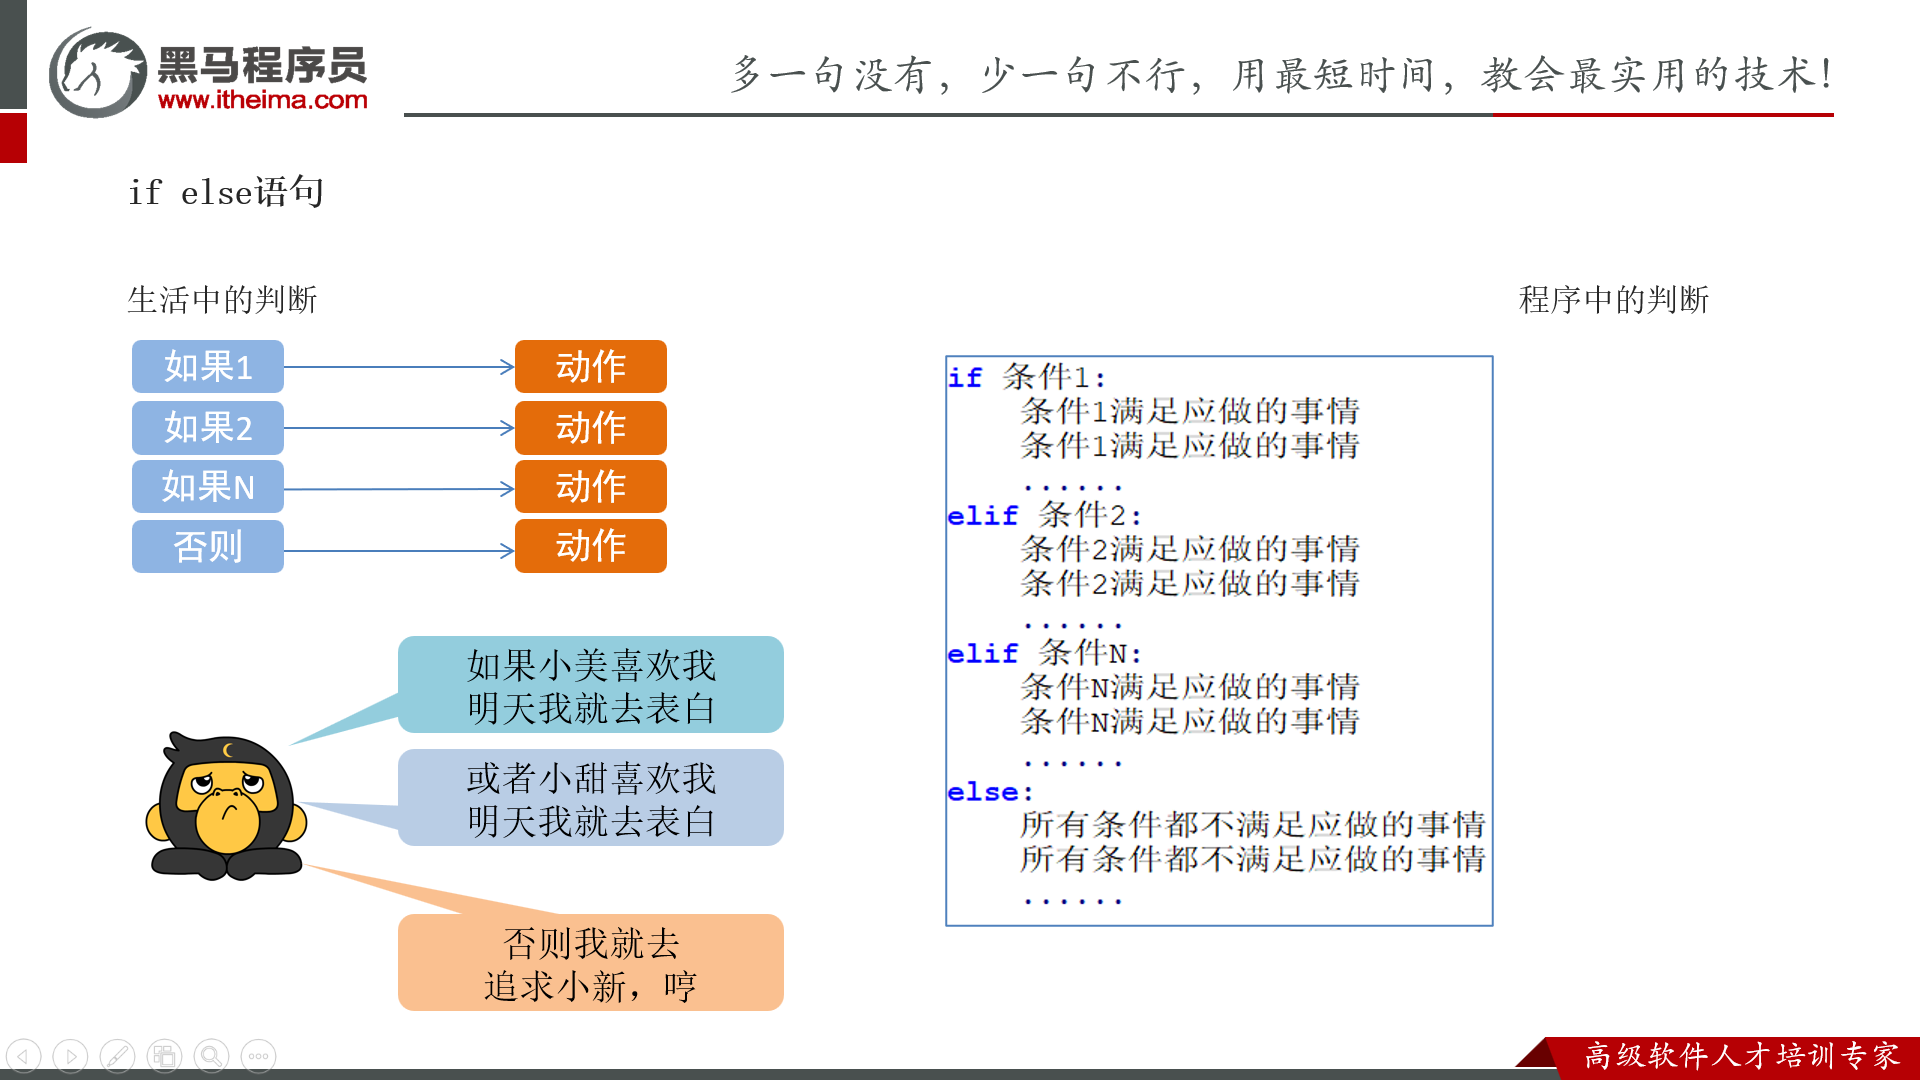Click the www.itheima.com link
The image size is (1920, 1080).
tap(263, 100)
